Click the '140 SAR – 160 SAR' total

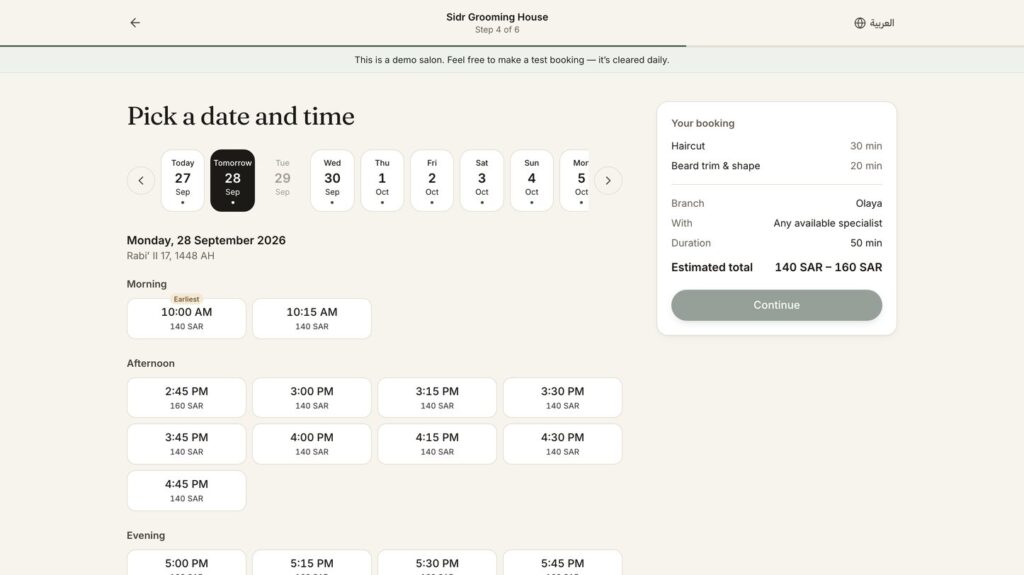point(828,267)
